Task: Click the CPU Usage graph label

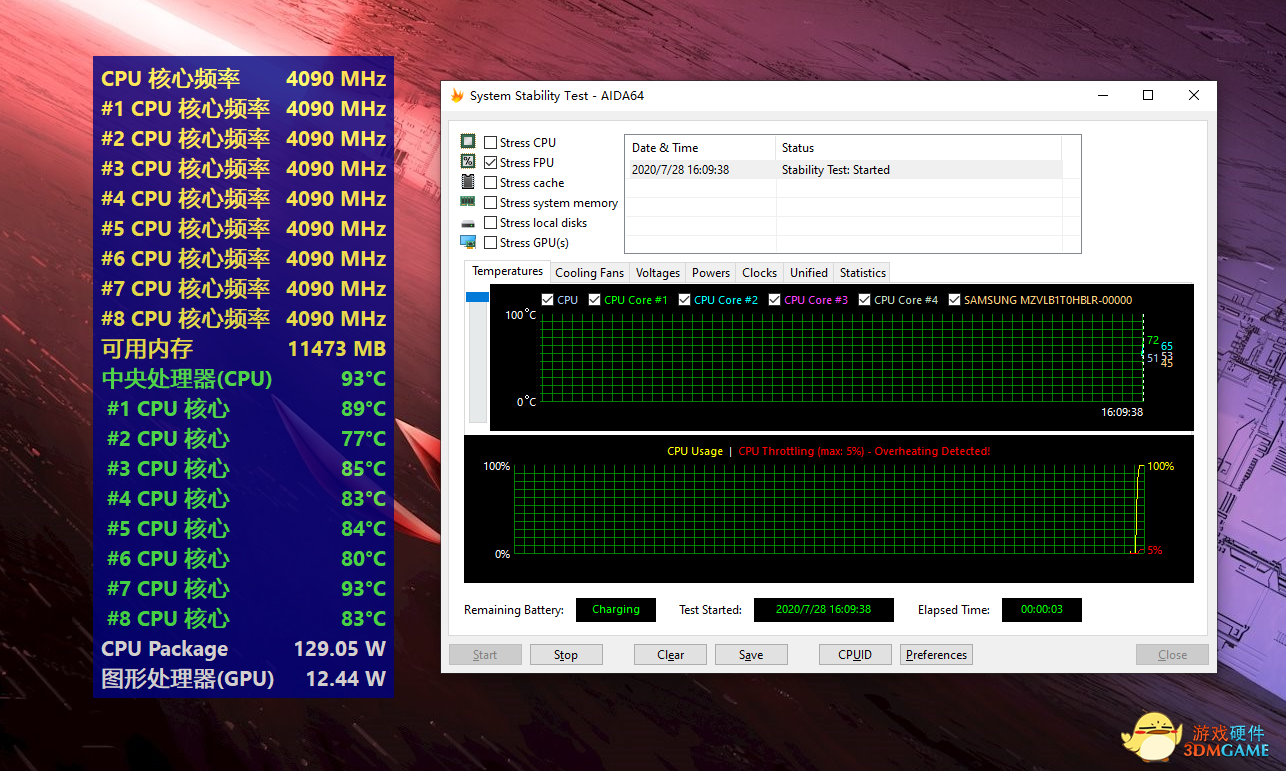Action: click(x=695, y=451)
